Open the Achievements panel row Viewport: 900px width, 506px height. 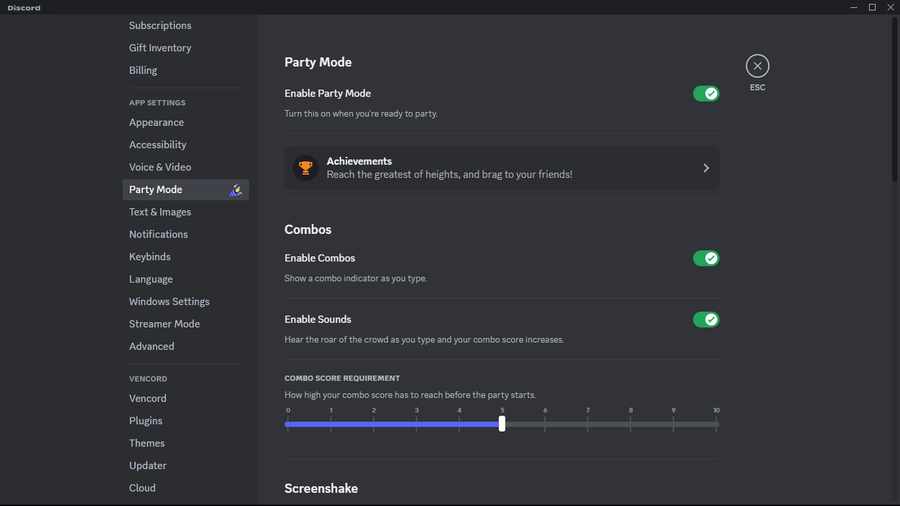pos(502,168)
